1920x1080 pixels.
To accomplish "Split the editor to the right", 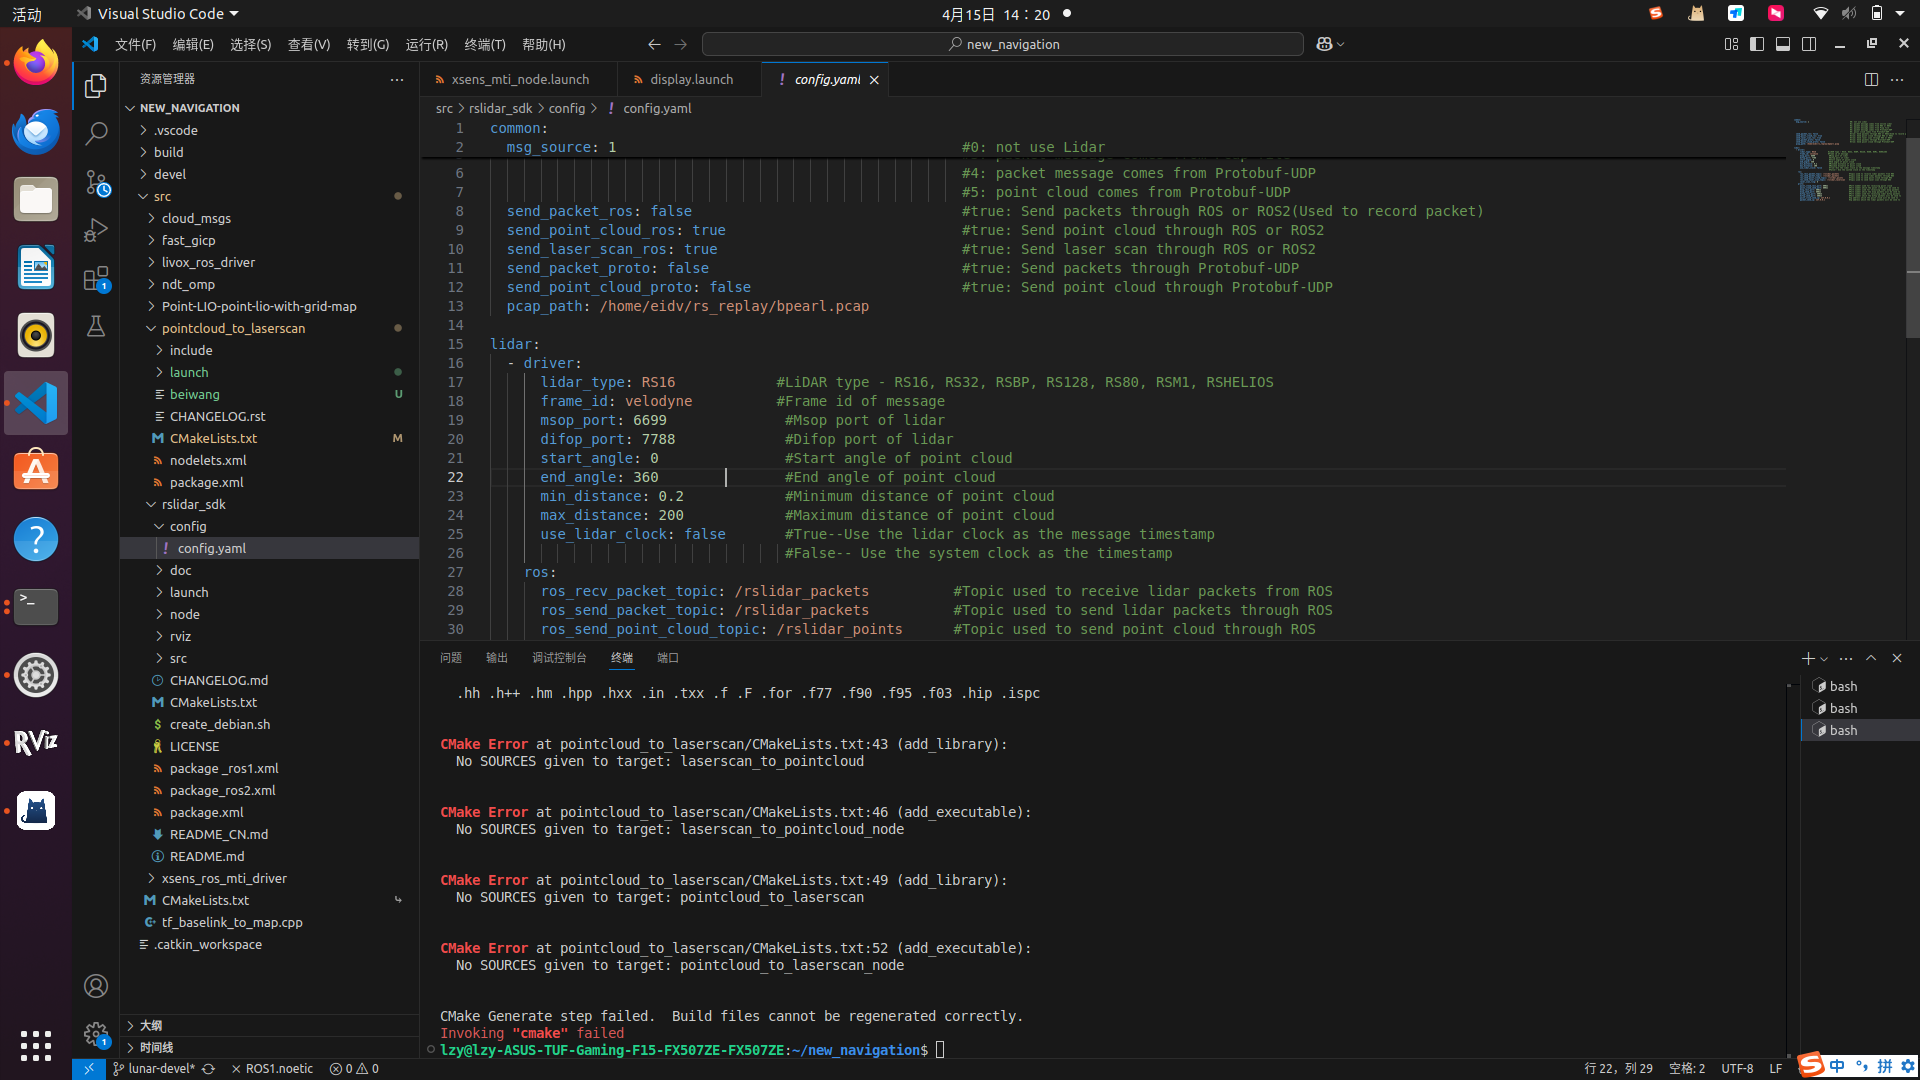I will click(x=1871, y=80).
